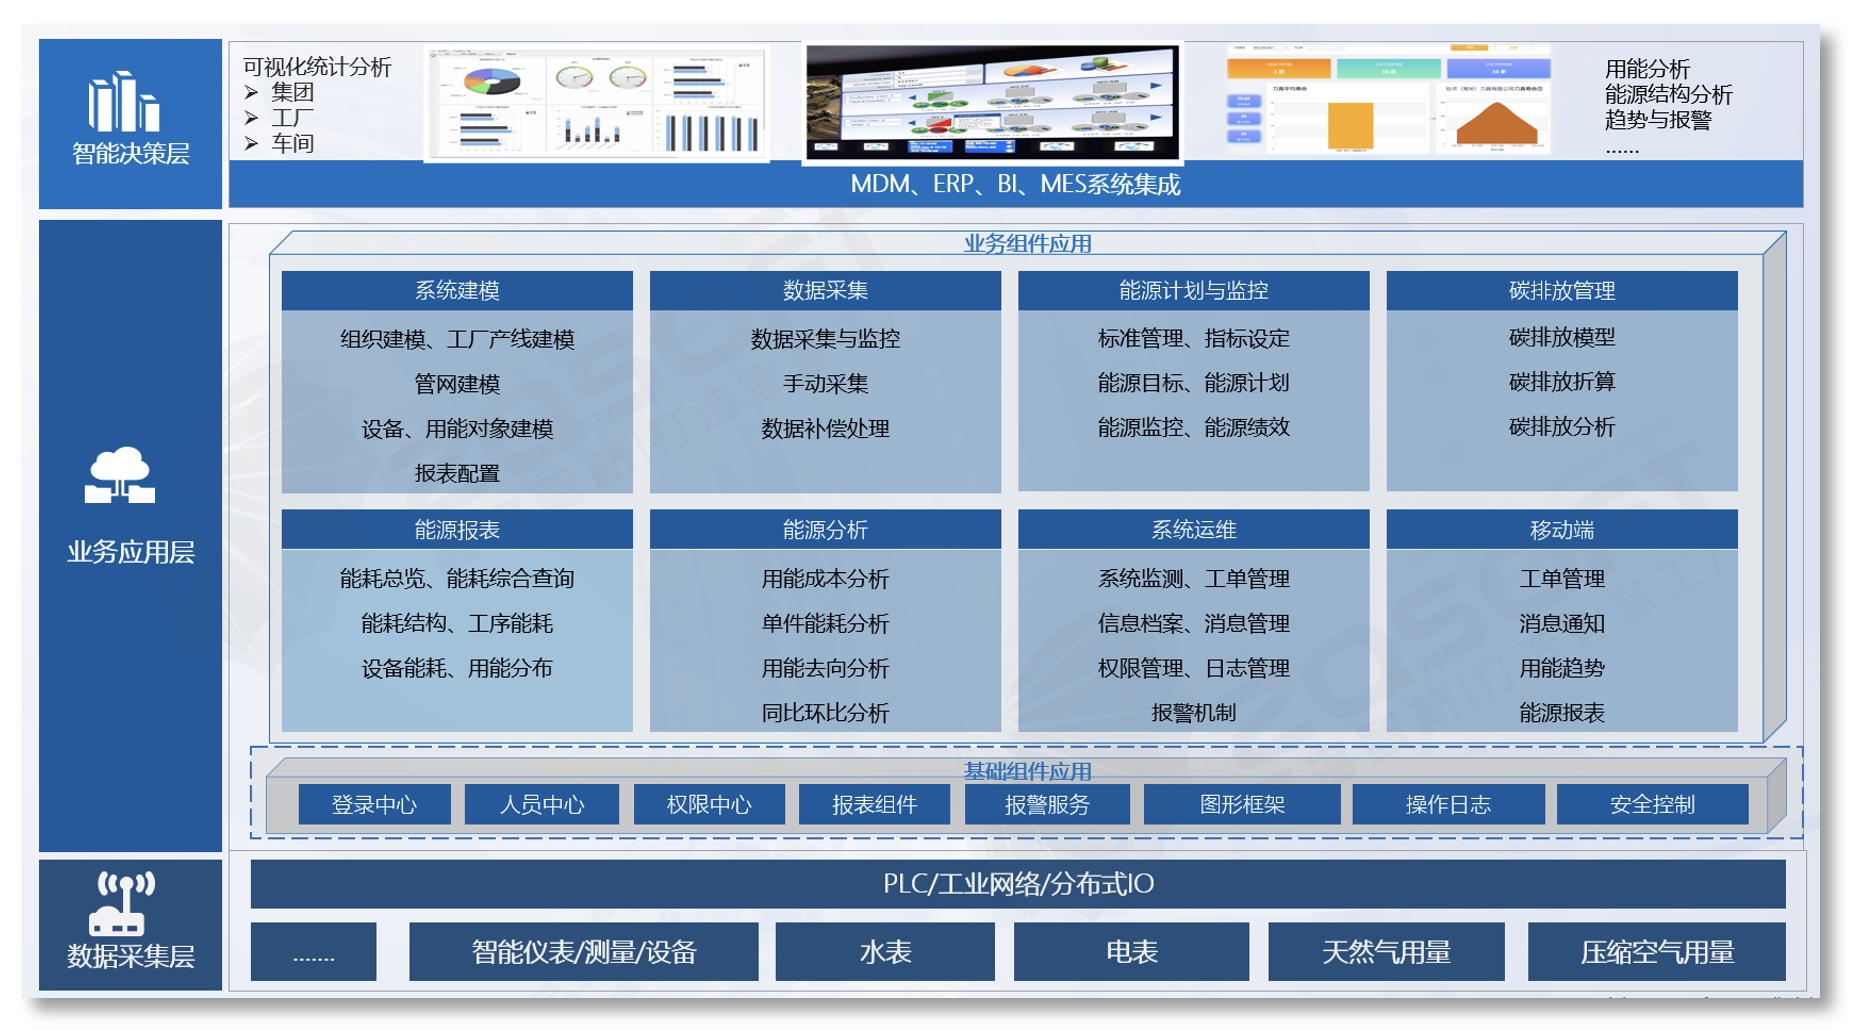This screenshot has height=1030, width=1856.
Task: Click the 安全控制 button
Action: tap(1652, 805)
